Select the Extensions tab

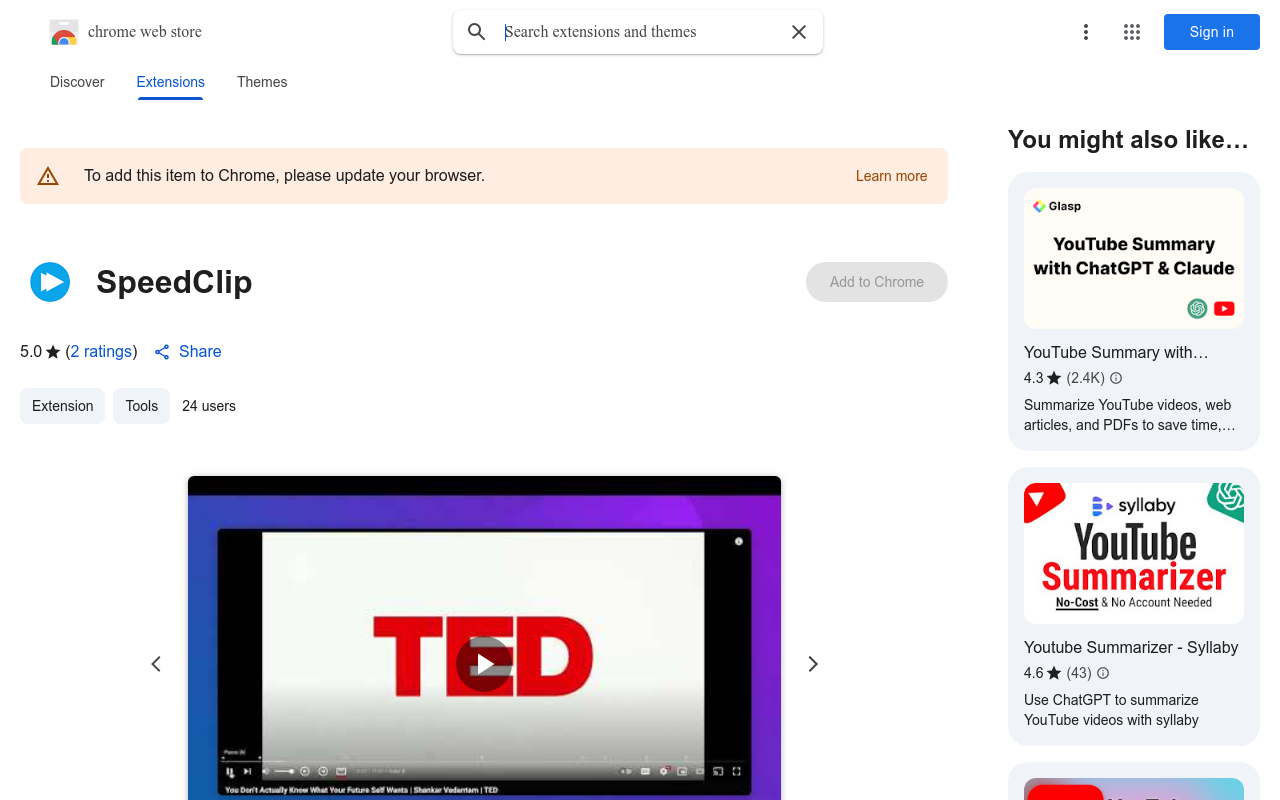pos(171,82)
